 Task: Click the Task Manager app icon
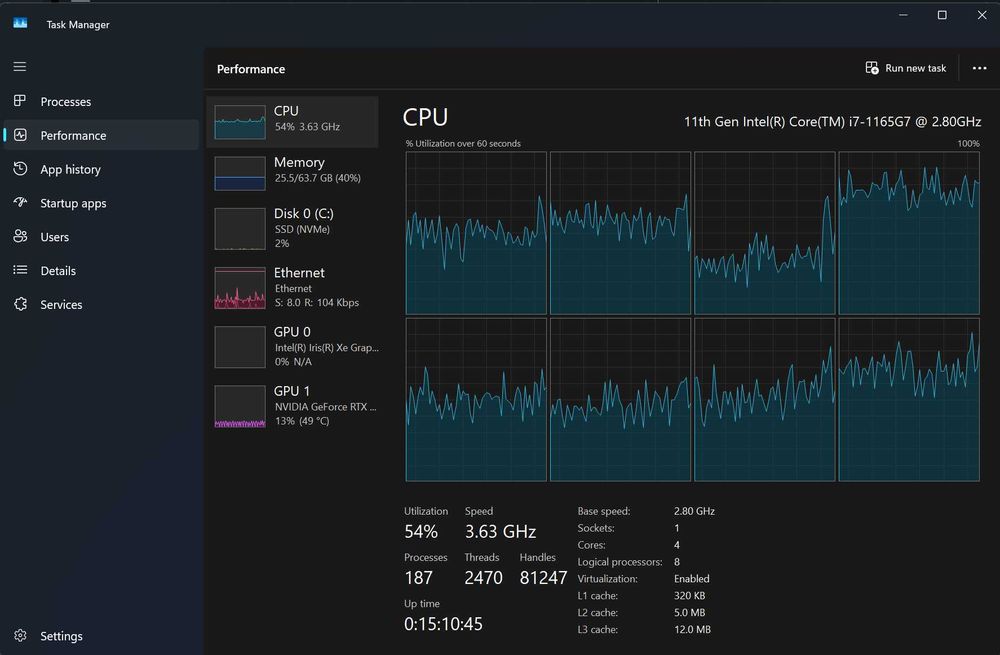20,24
